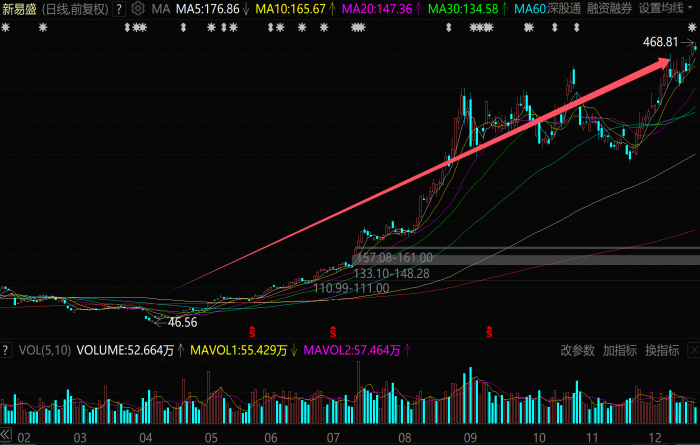The image size is (700, 445).
Task: Click the help question mark beside 前复权
Action: (x=120, y=9)
